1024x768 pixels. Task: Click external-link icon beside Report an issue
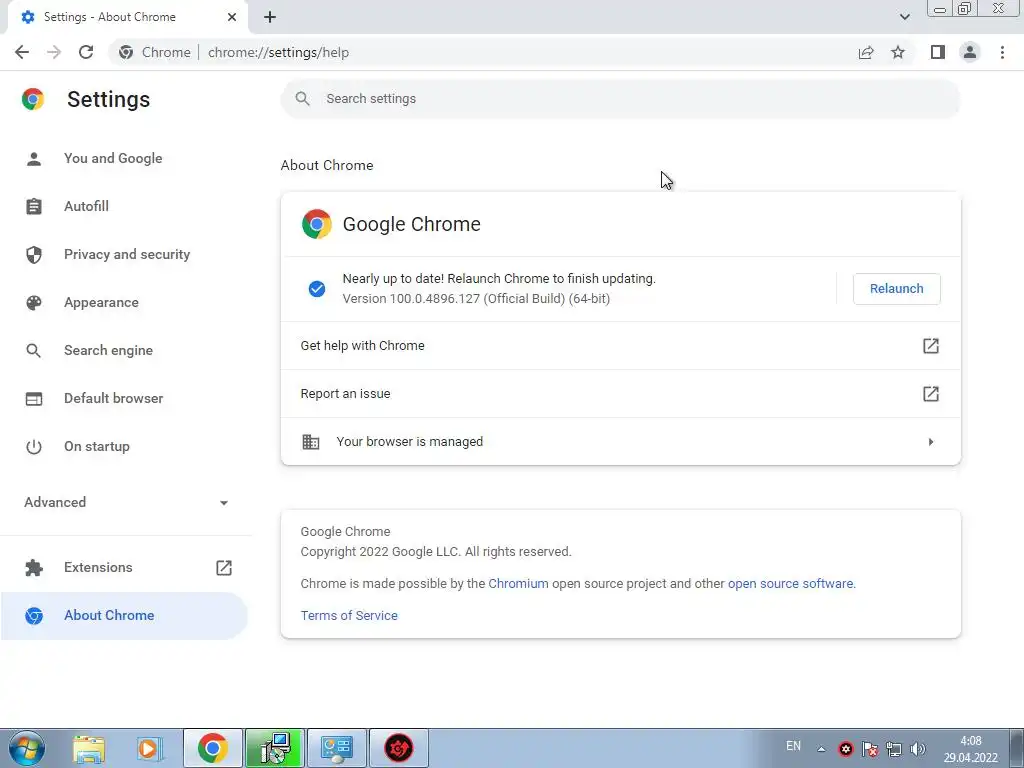tap(931, 394)
